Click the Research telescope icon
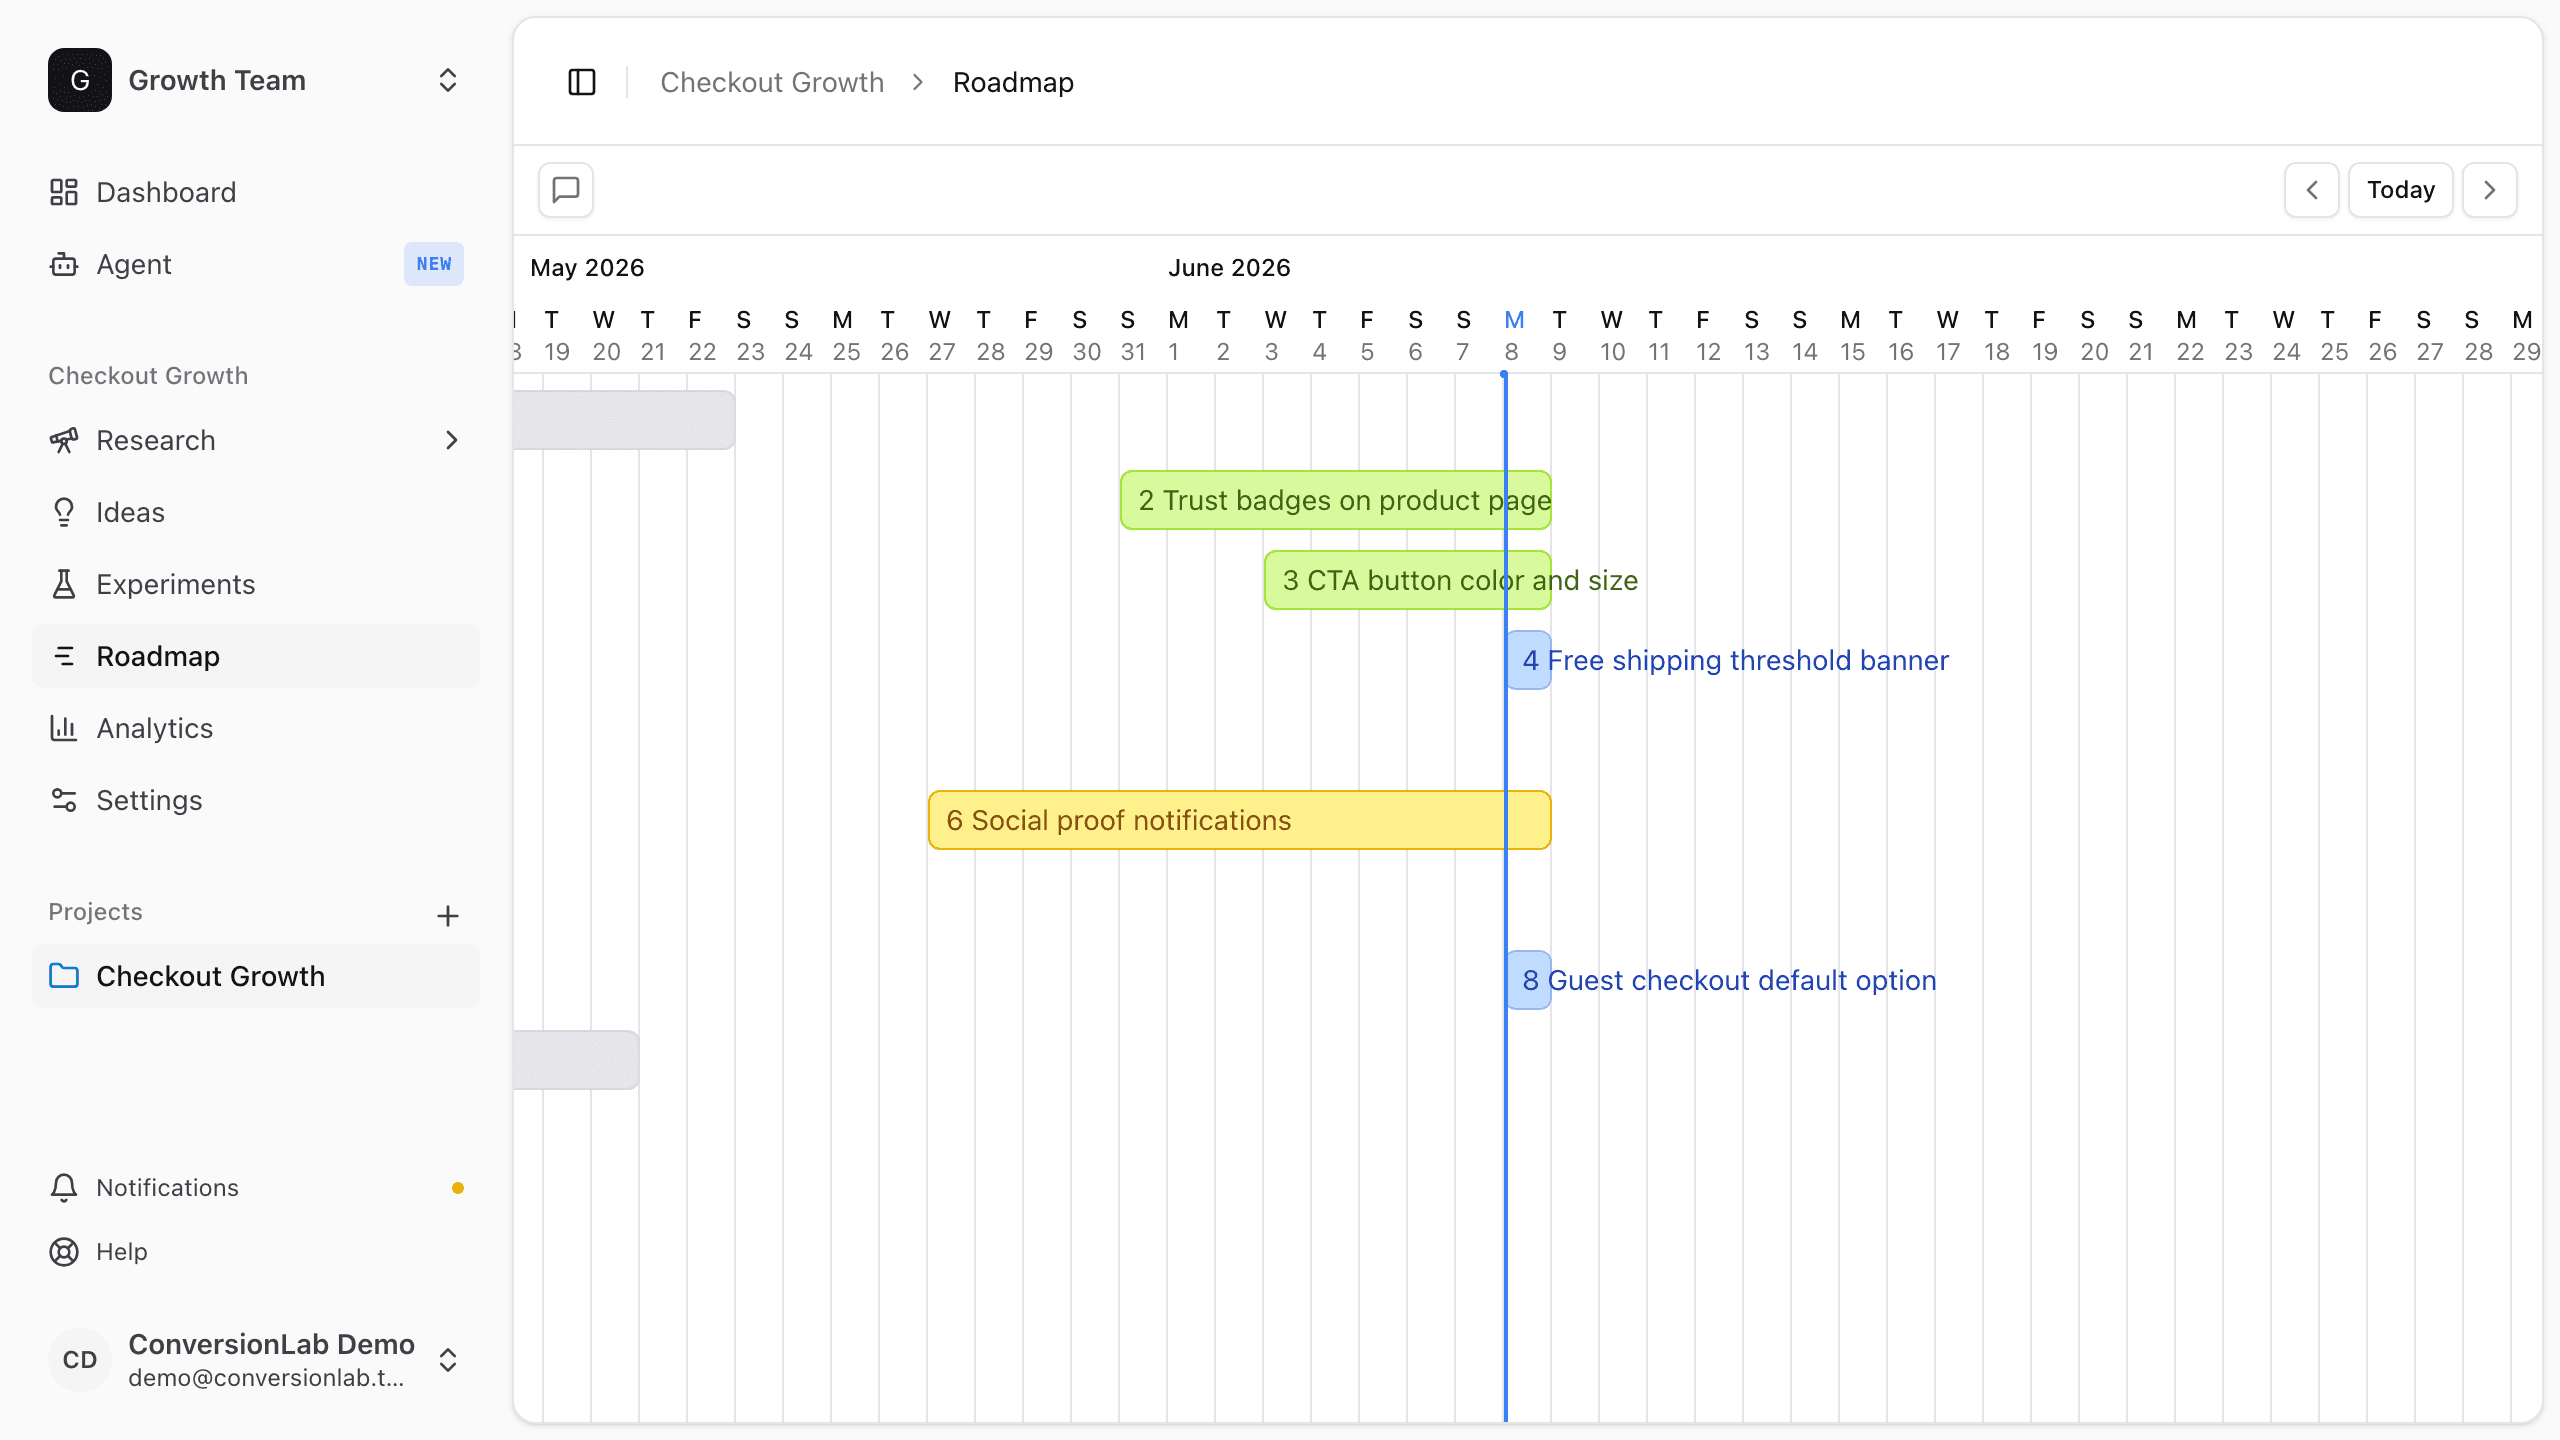2560x1440 pixels. (x=64, y=440)
